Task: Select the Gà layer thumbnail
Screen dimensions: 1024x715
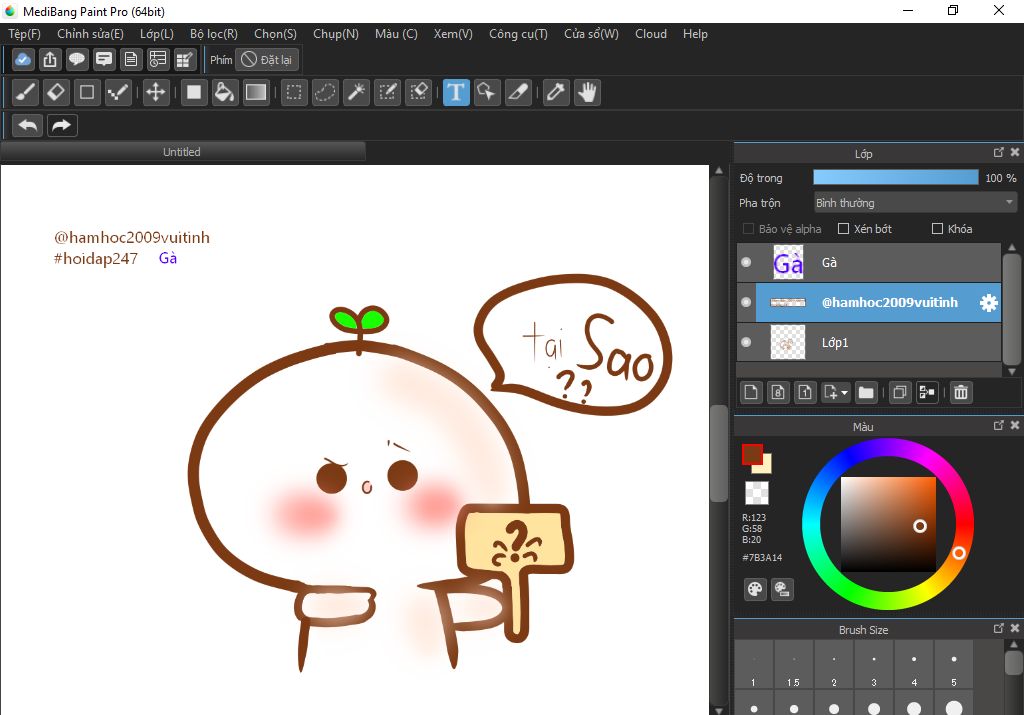Action: (788, 262)
